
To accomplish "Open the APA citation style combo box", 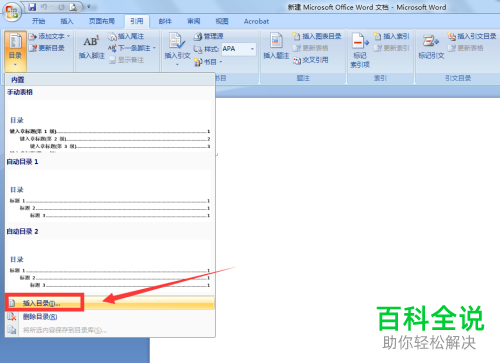I will click(238, 49).
